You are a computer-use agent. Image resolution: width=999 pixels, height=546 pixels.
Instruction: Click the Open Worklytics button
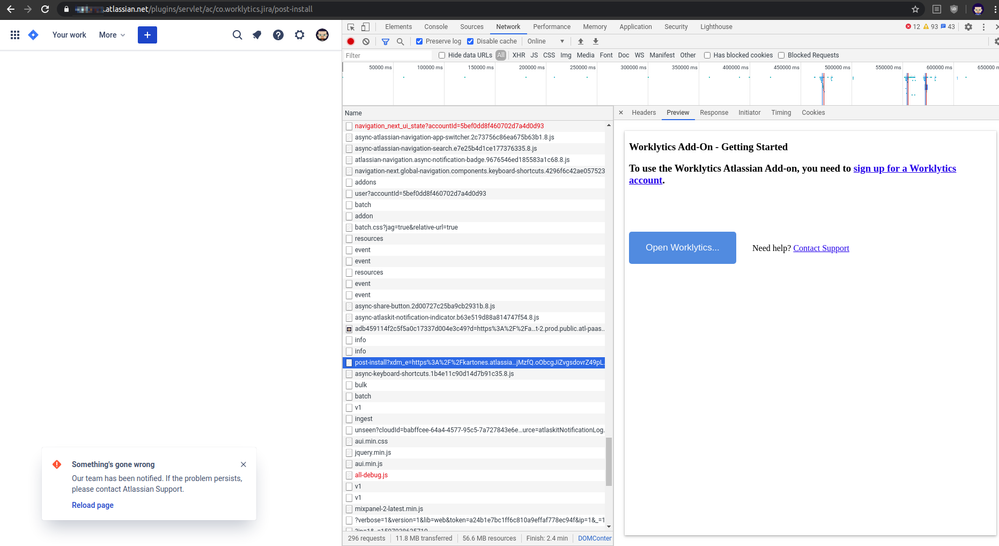click(682, 248)
